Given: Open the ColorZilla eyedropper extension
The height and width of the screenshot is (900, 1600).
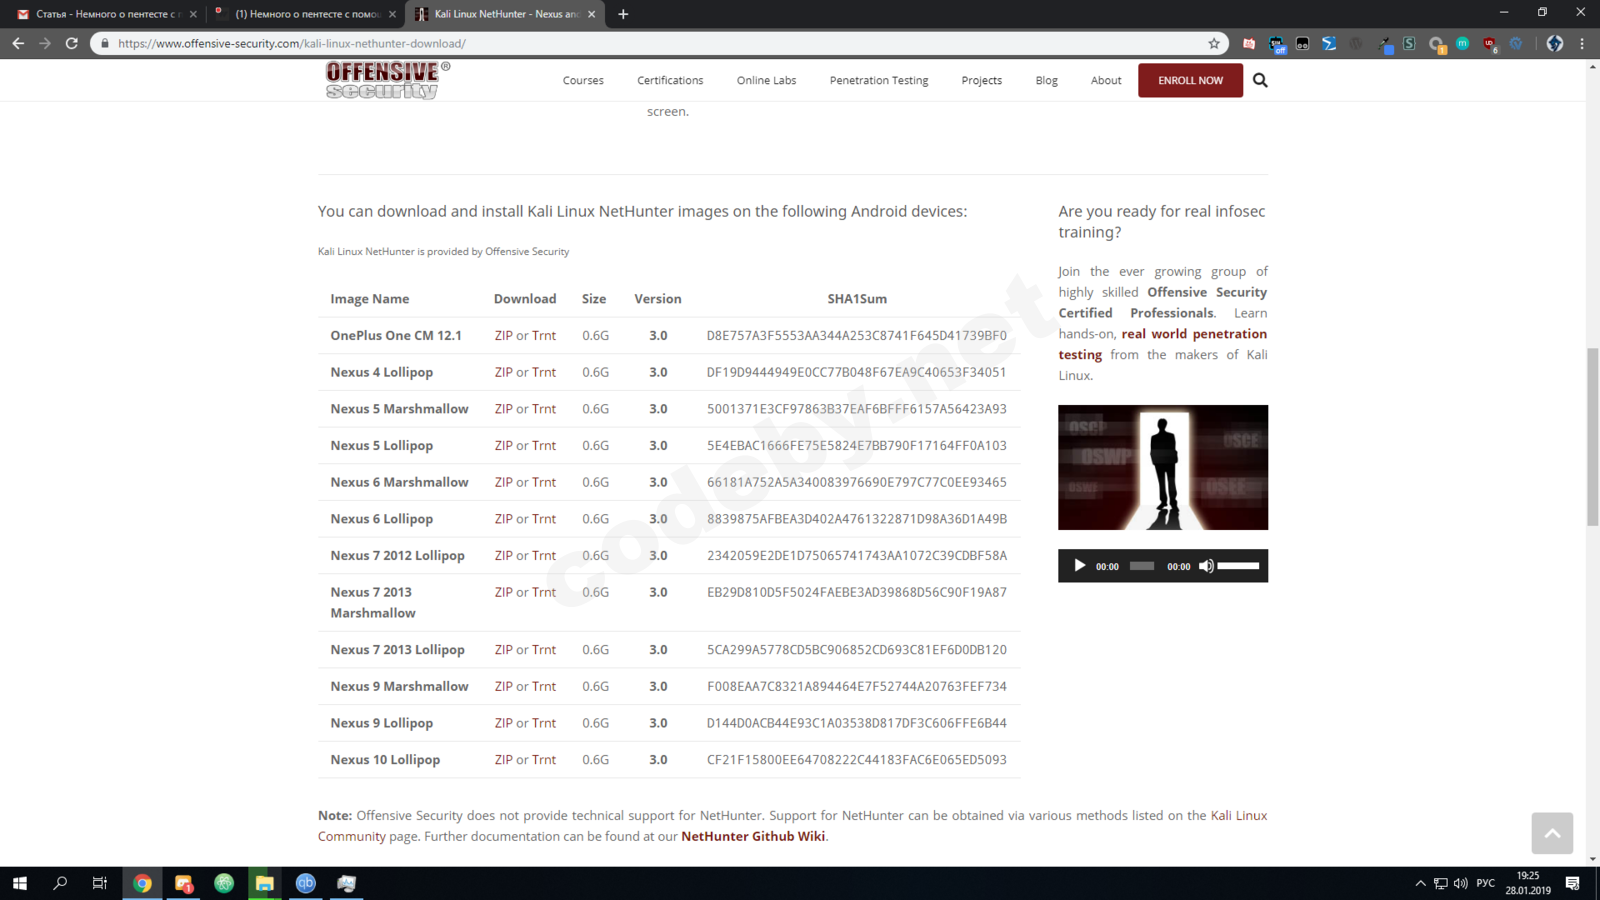Looking at the screenshot, I should pyautogui.click(x=1385, y=43).
